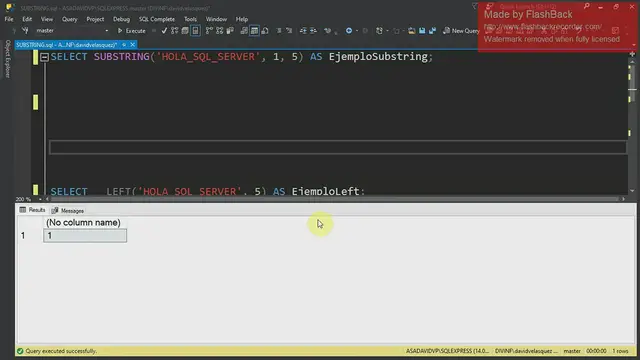Screen dimensions: 640x360
Task: Pin the SUBSTRING.sql tab
Action: click(x=124, y=45)
